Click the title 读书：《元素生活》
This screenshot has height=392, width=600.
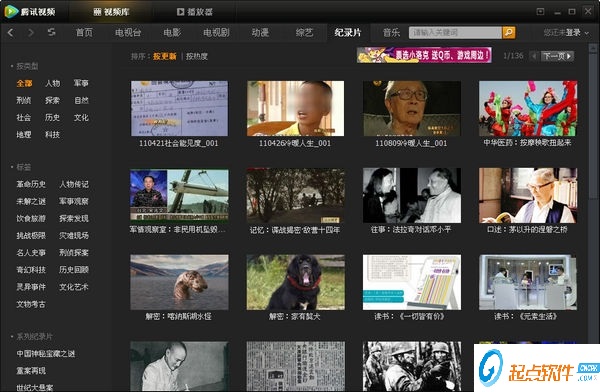(525, 317)
